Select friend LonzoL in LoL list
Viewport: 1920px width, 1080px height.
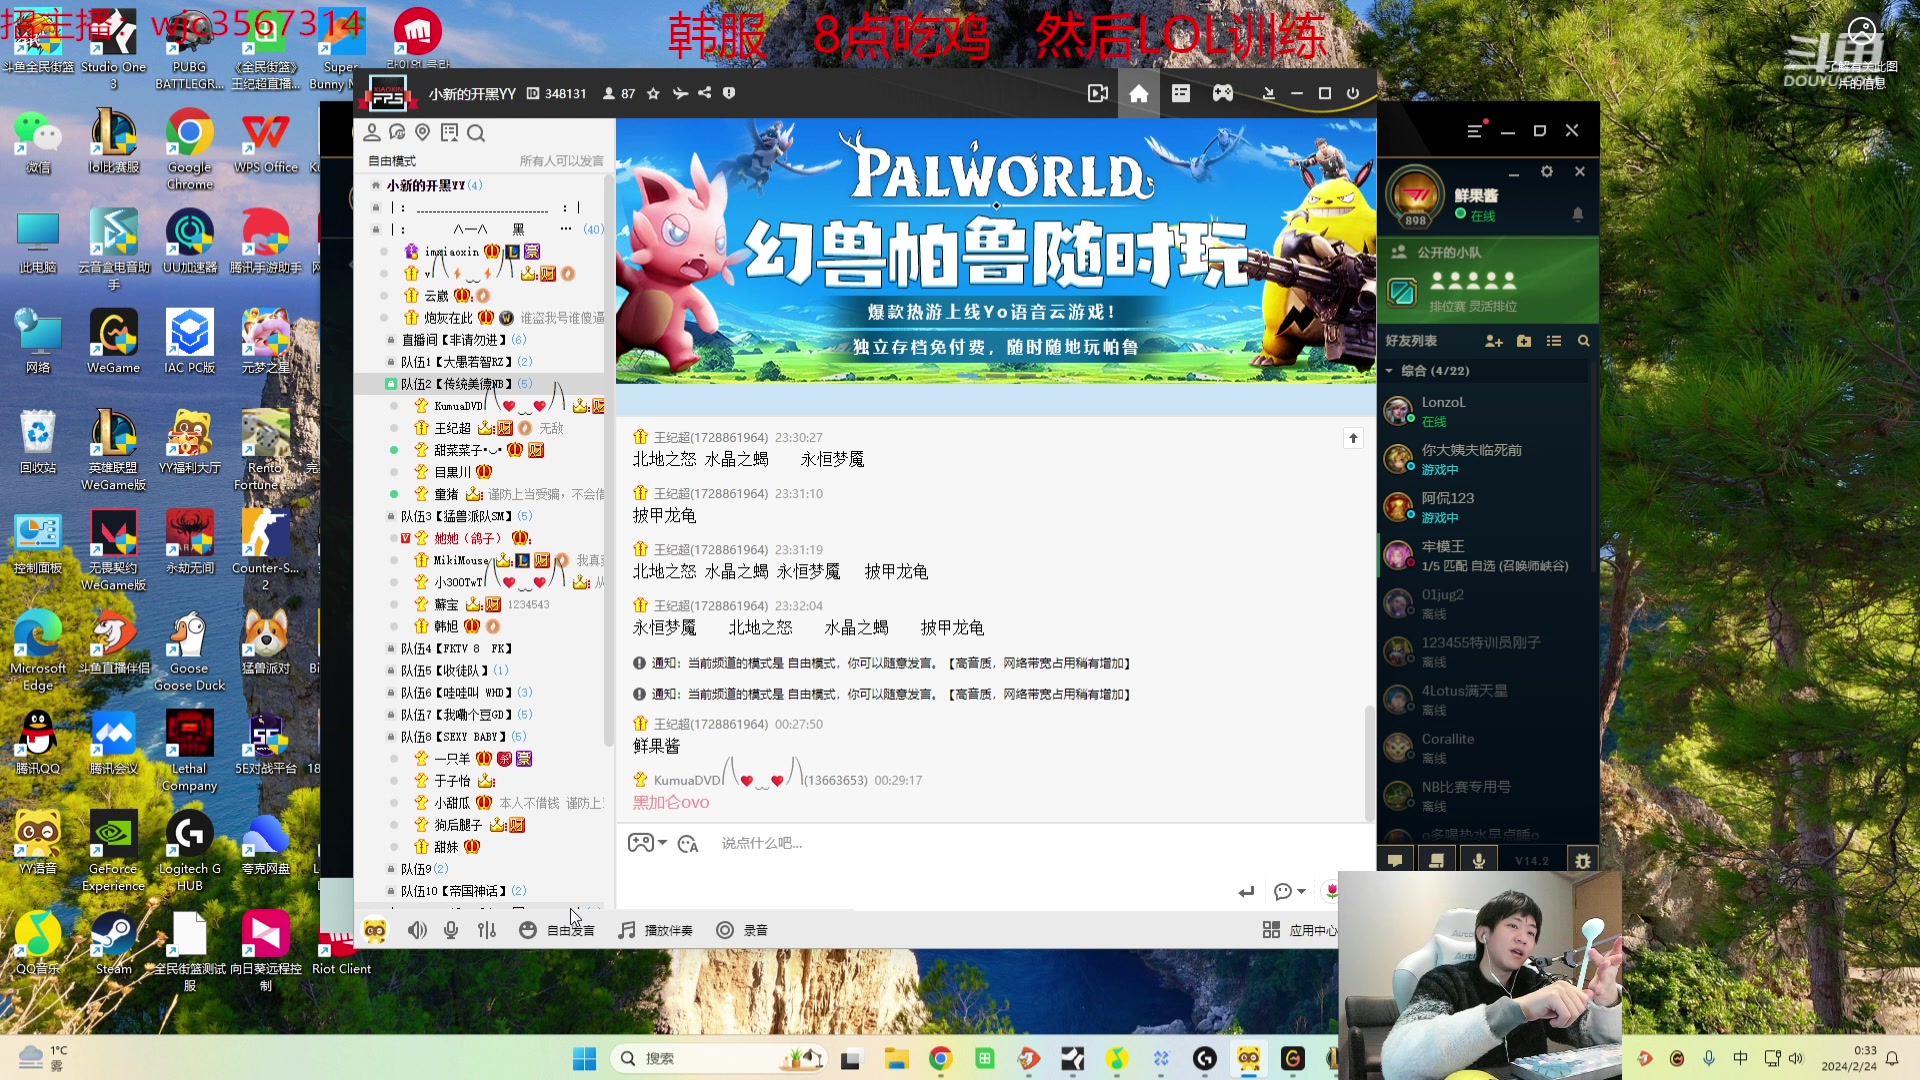(x=1484, y=411)
